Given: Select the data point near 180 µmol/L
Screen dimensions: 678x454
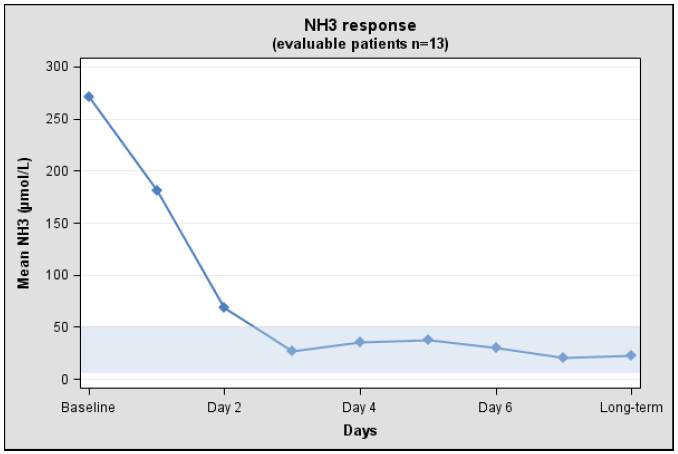Looking at the screenshot, I should [156, 190].
